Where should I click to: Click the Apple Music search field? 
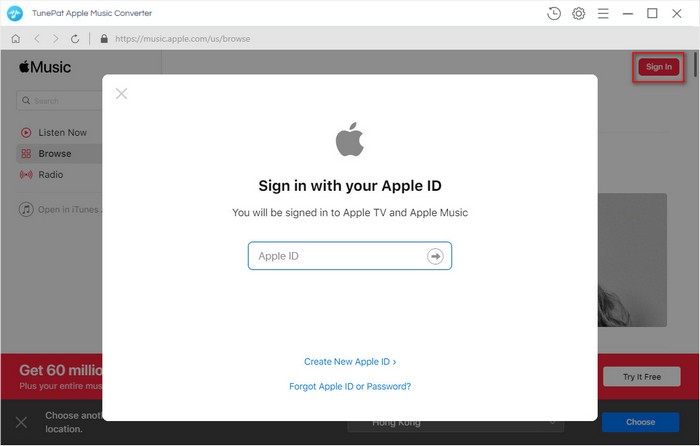click(59, 101)
